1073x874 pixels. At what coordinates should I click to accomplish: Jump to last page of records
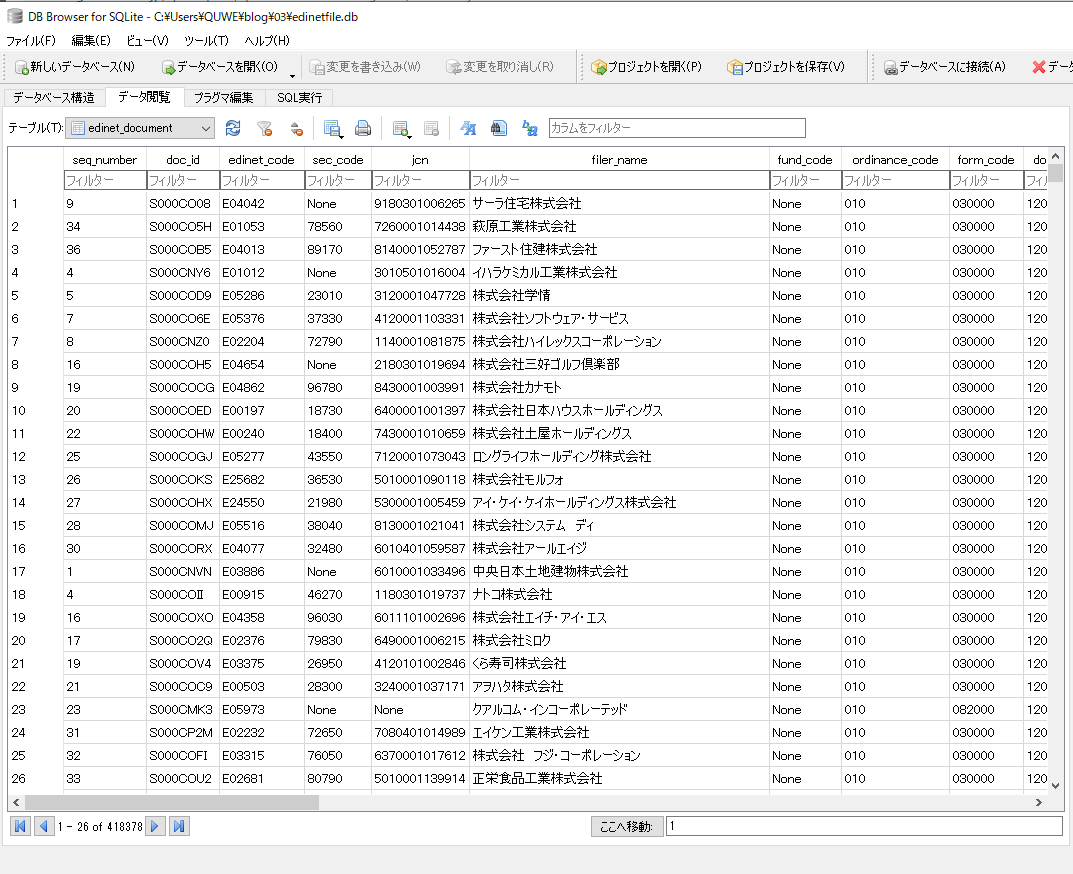click(x=179, y=826)
